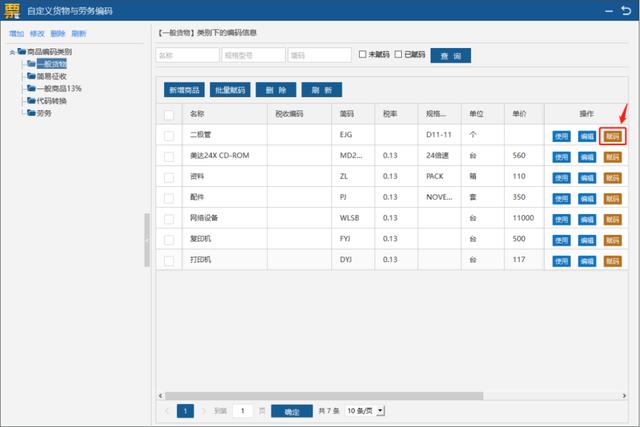Collapse the 商品编码类别 tree root
The width and height of the screenshot is (640, 427).
click(11, 51)
